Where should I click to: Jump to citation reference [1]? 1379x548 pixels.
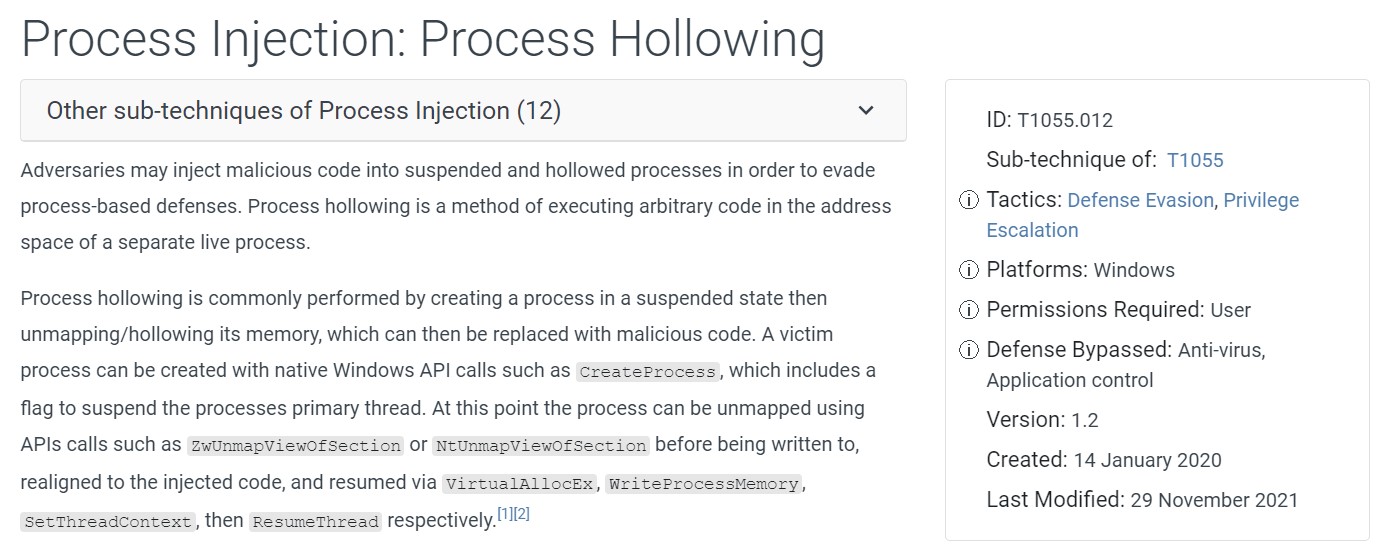(x=504, y=514)
